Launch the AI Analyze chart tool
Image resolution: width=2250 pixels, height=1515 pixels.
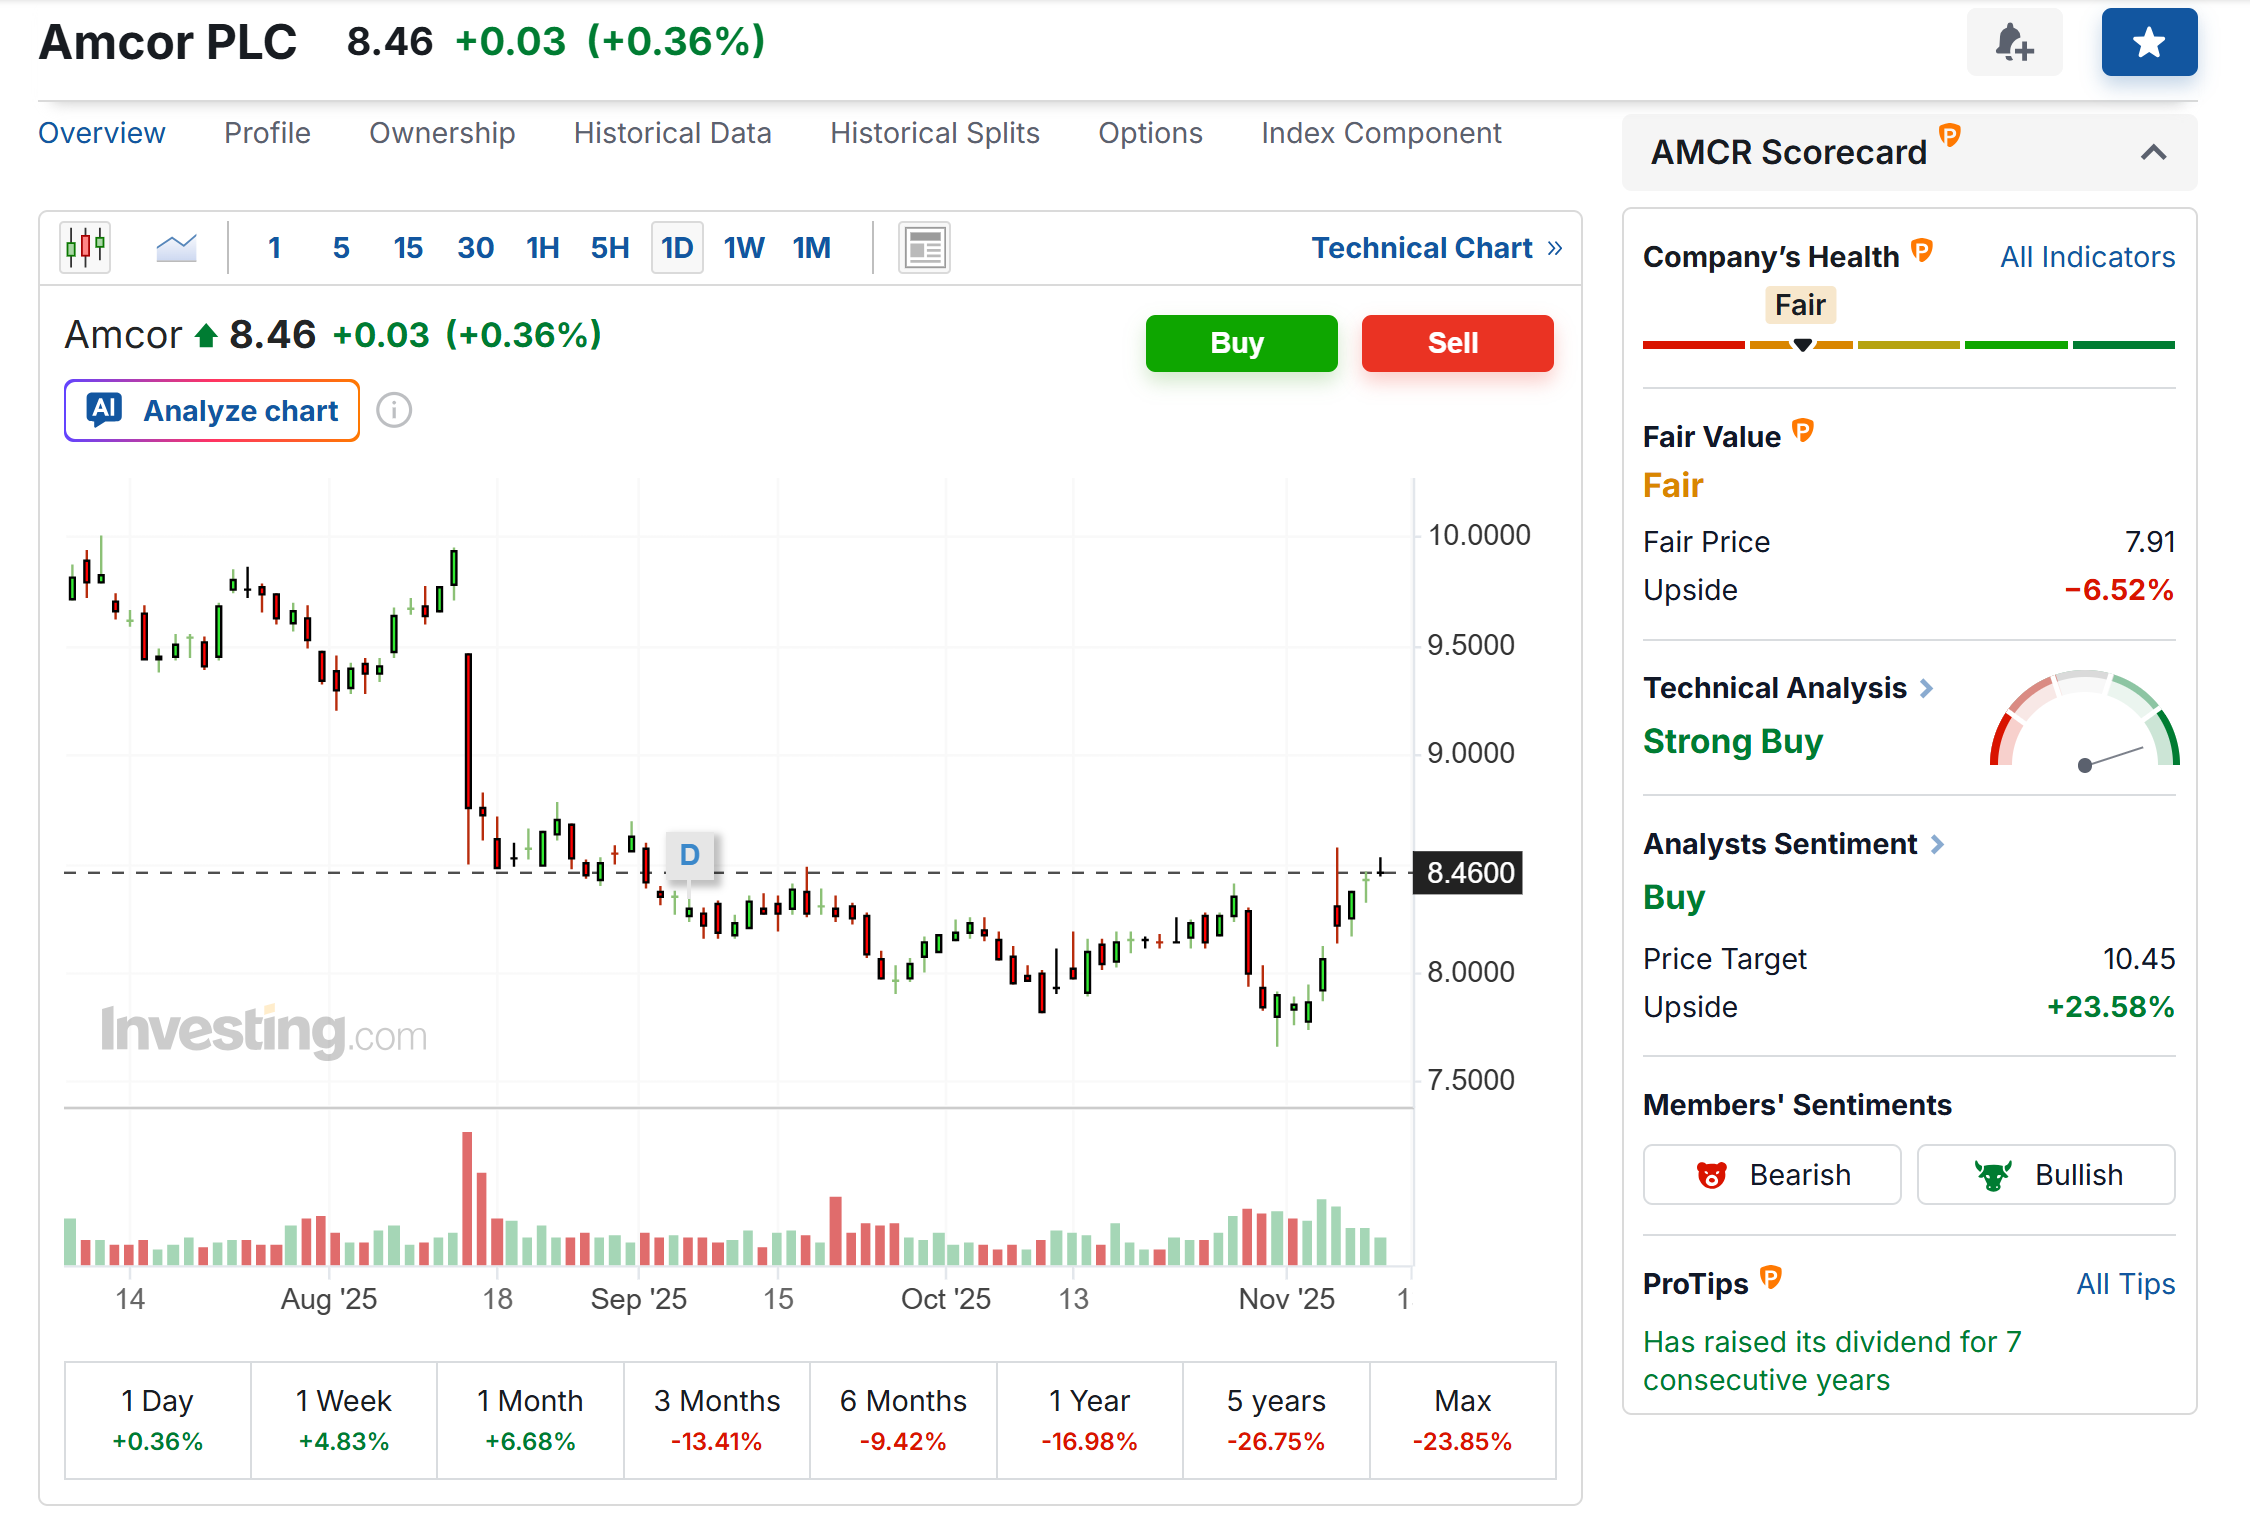coord(211,410)
